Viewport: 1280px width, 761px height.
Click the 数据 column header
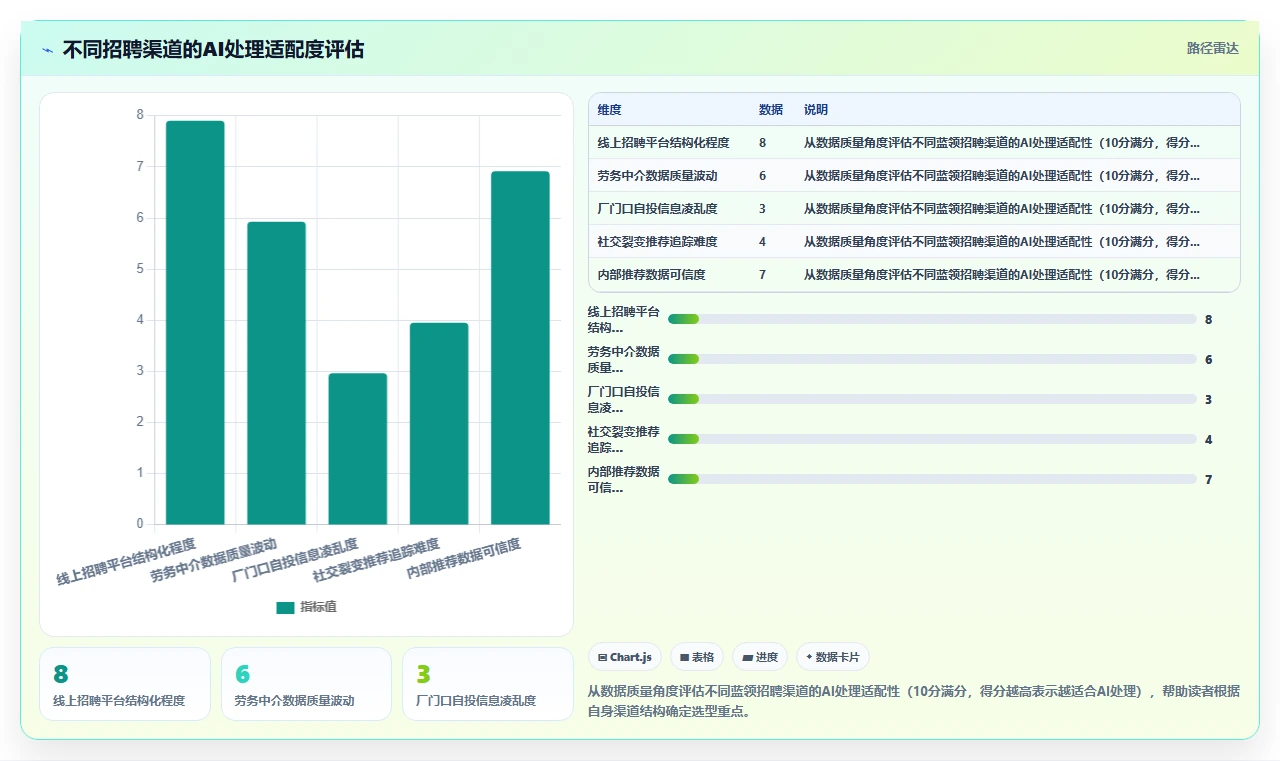click(x=771, y=110)
